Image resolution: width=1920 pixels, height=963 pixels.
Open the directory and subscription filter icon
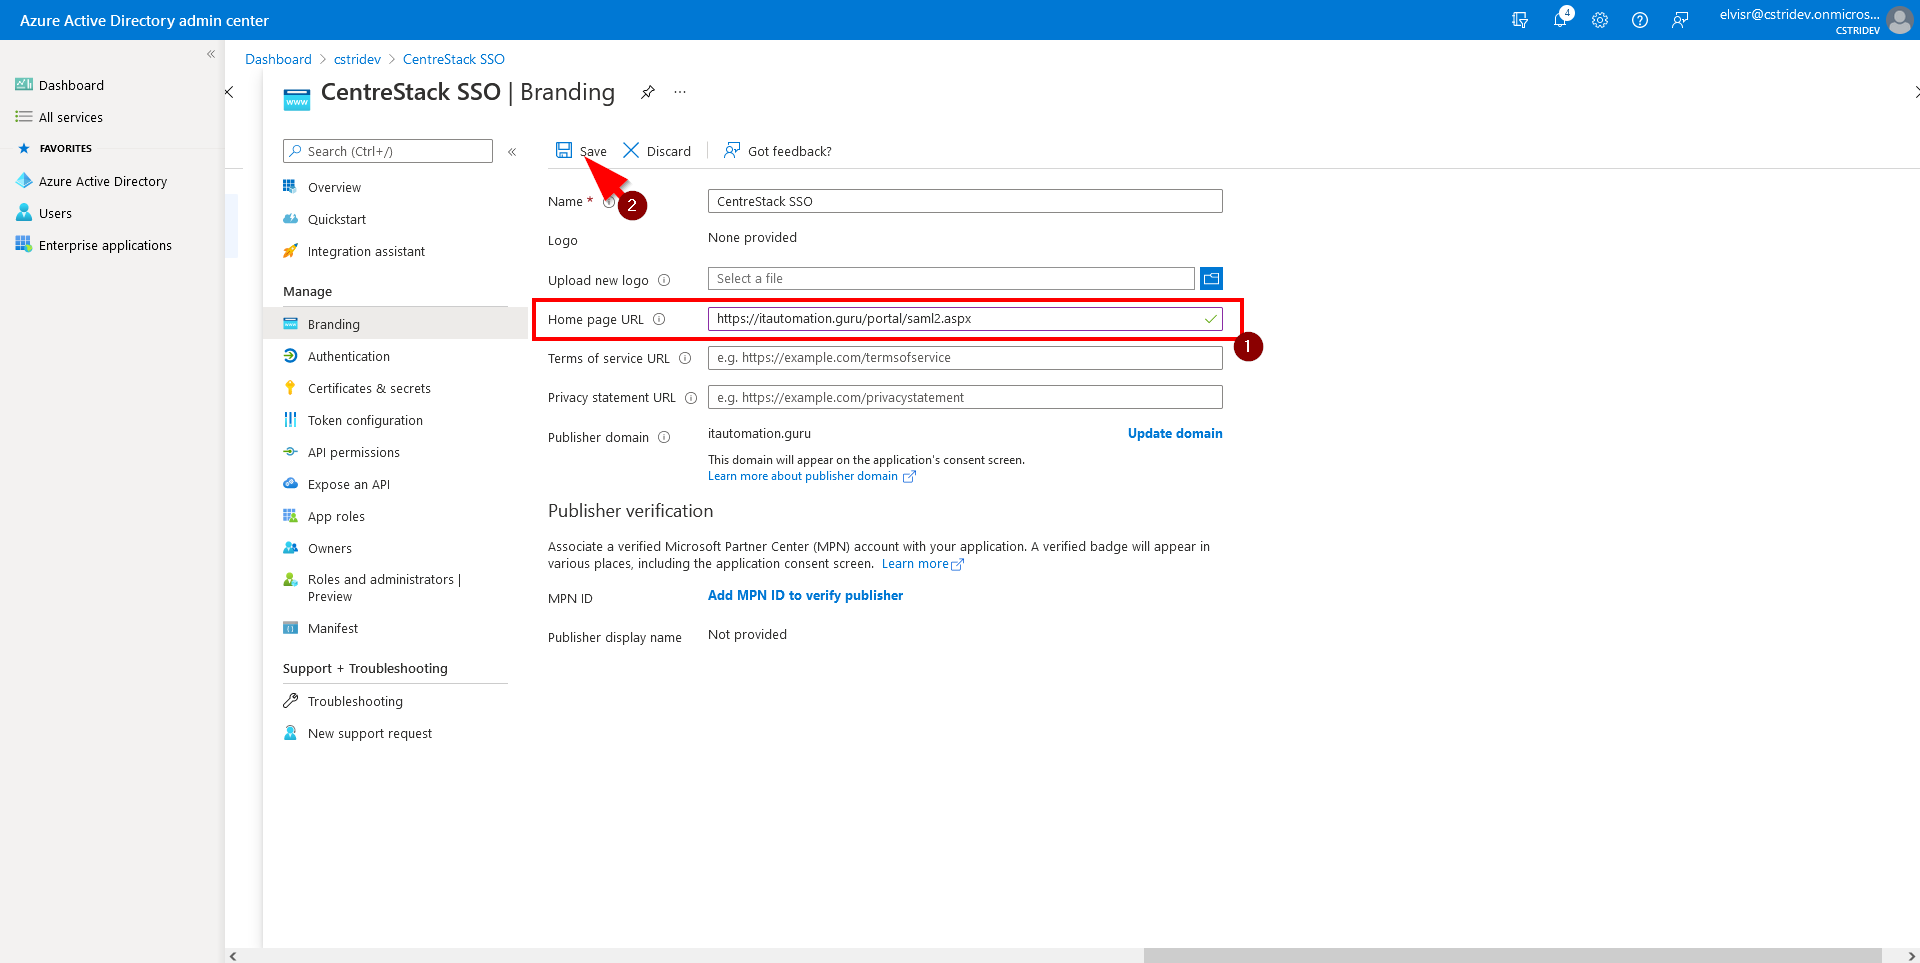pos(1520,20)
